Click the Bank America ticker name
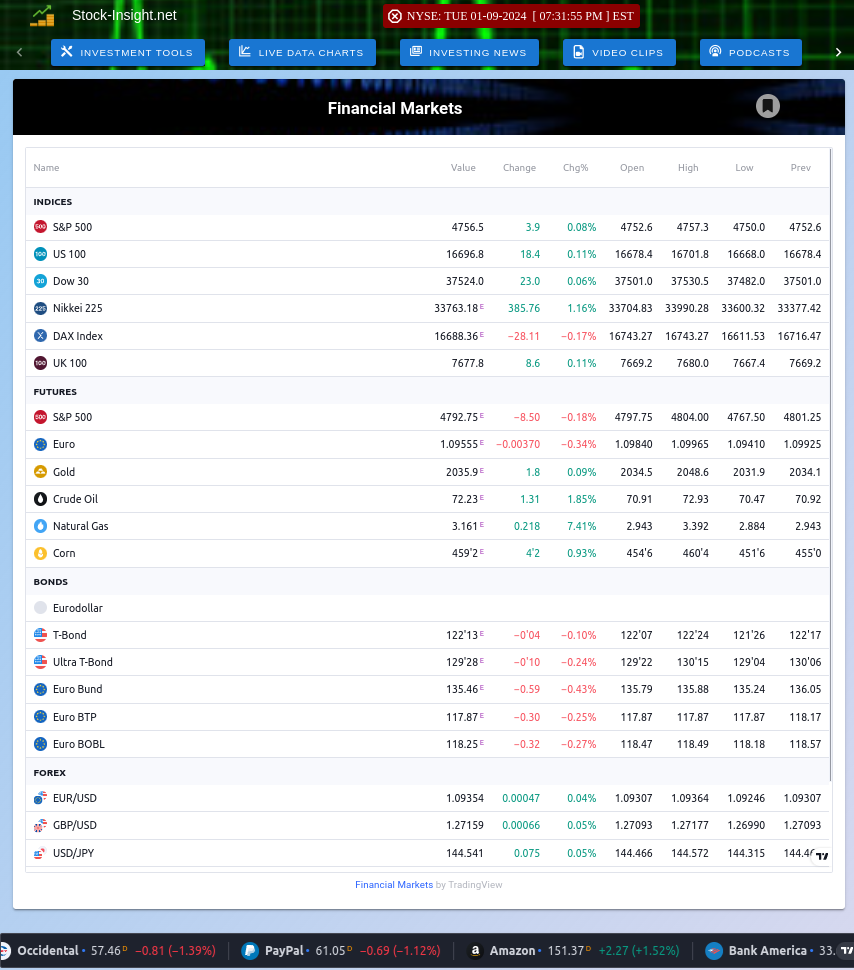The height and width of the screenshot is (970, 854). 767,950
